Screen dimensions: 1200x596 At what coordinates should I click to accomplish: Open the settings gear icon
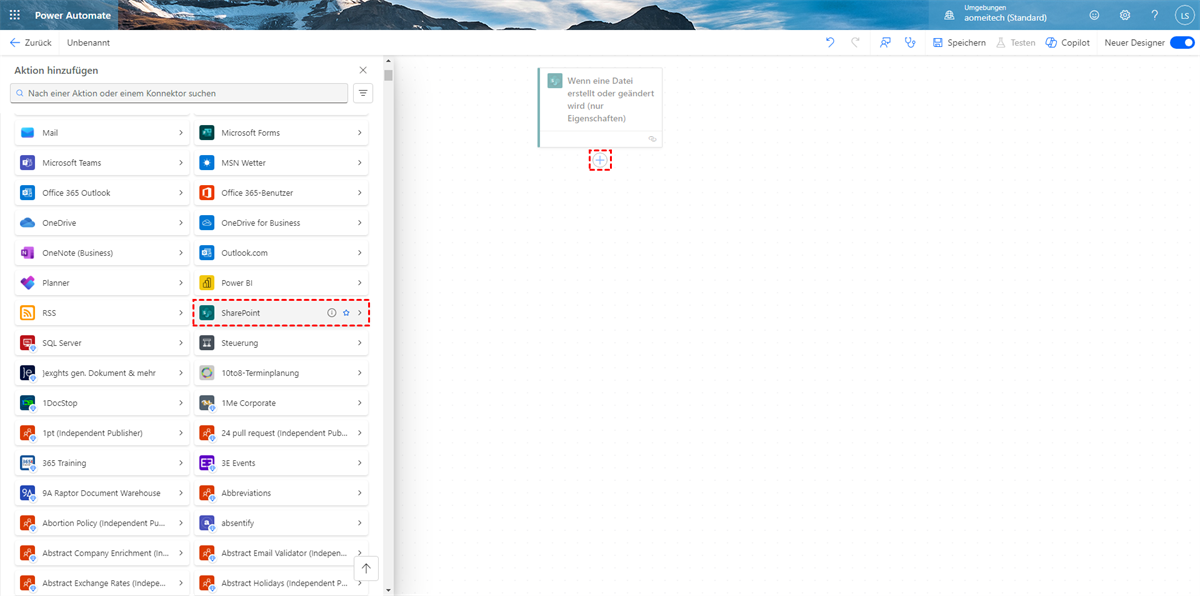tap(1125, 16)
